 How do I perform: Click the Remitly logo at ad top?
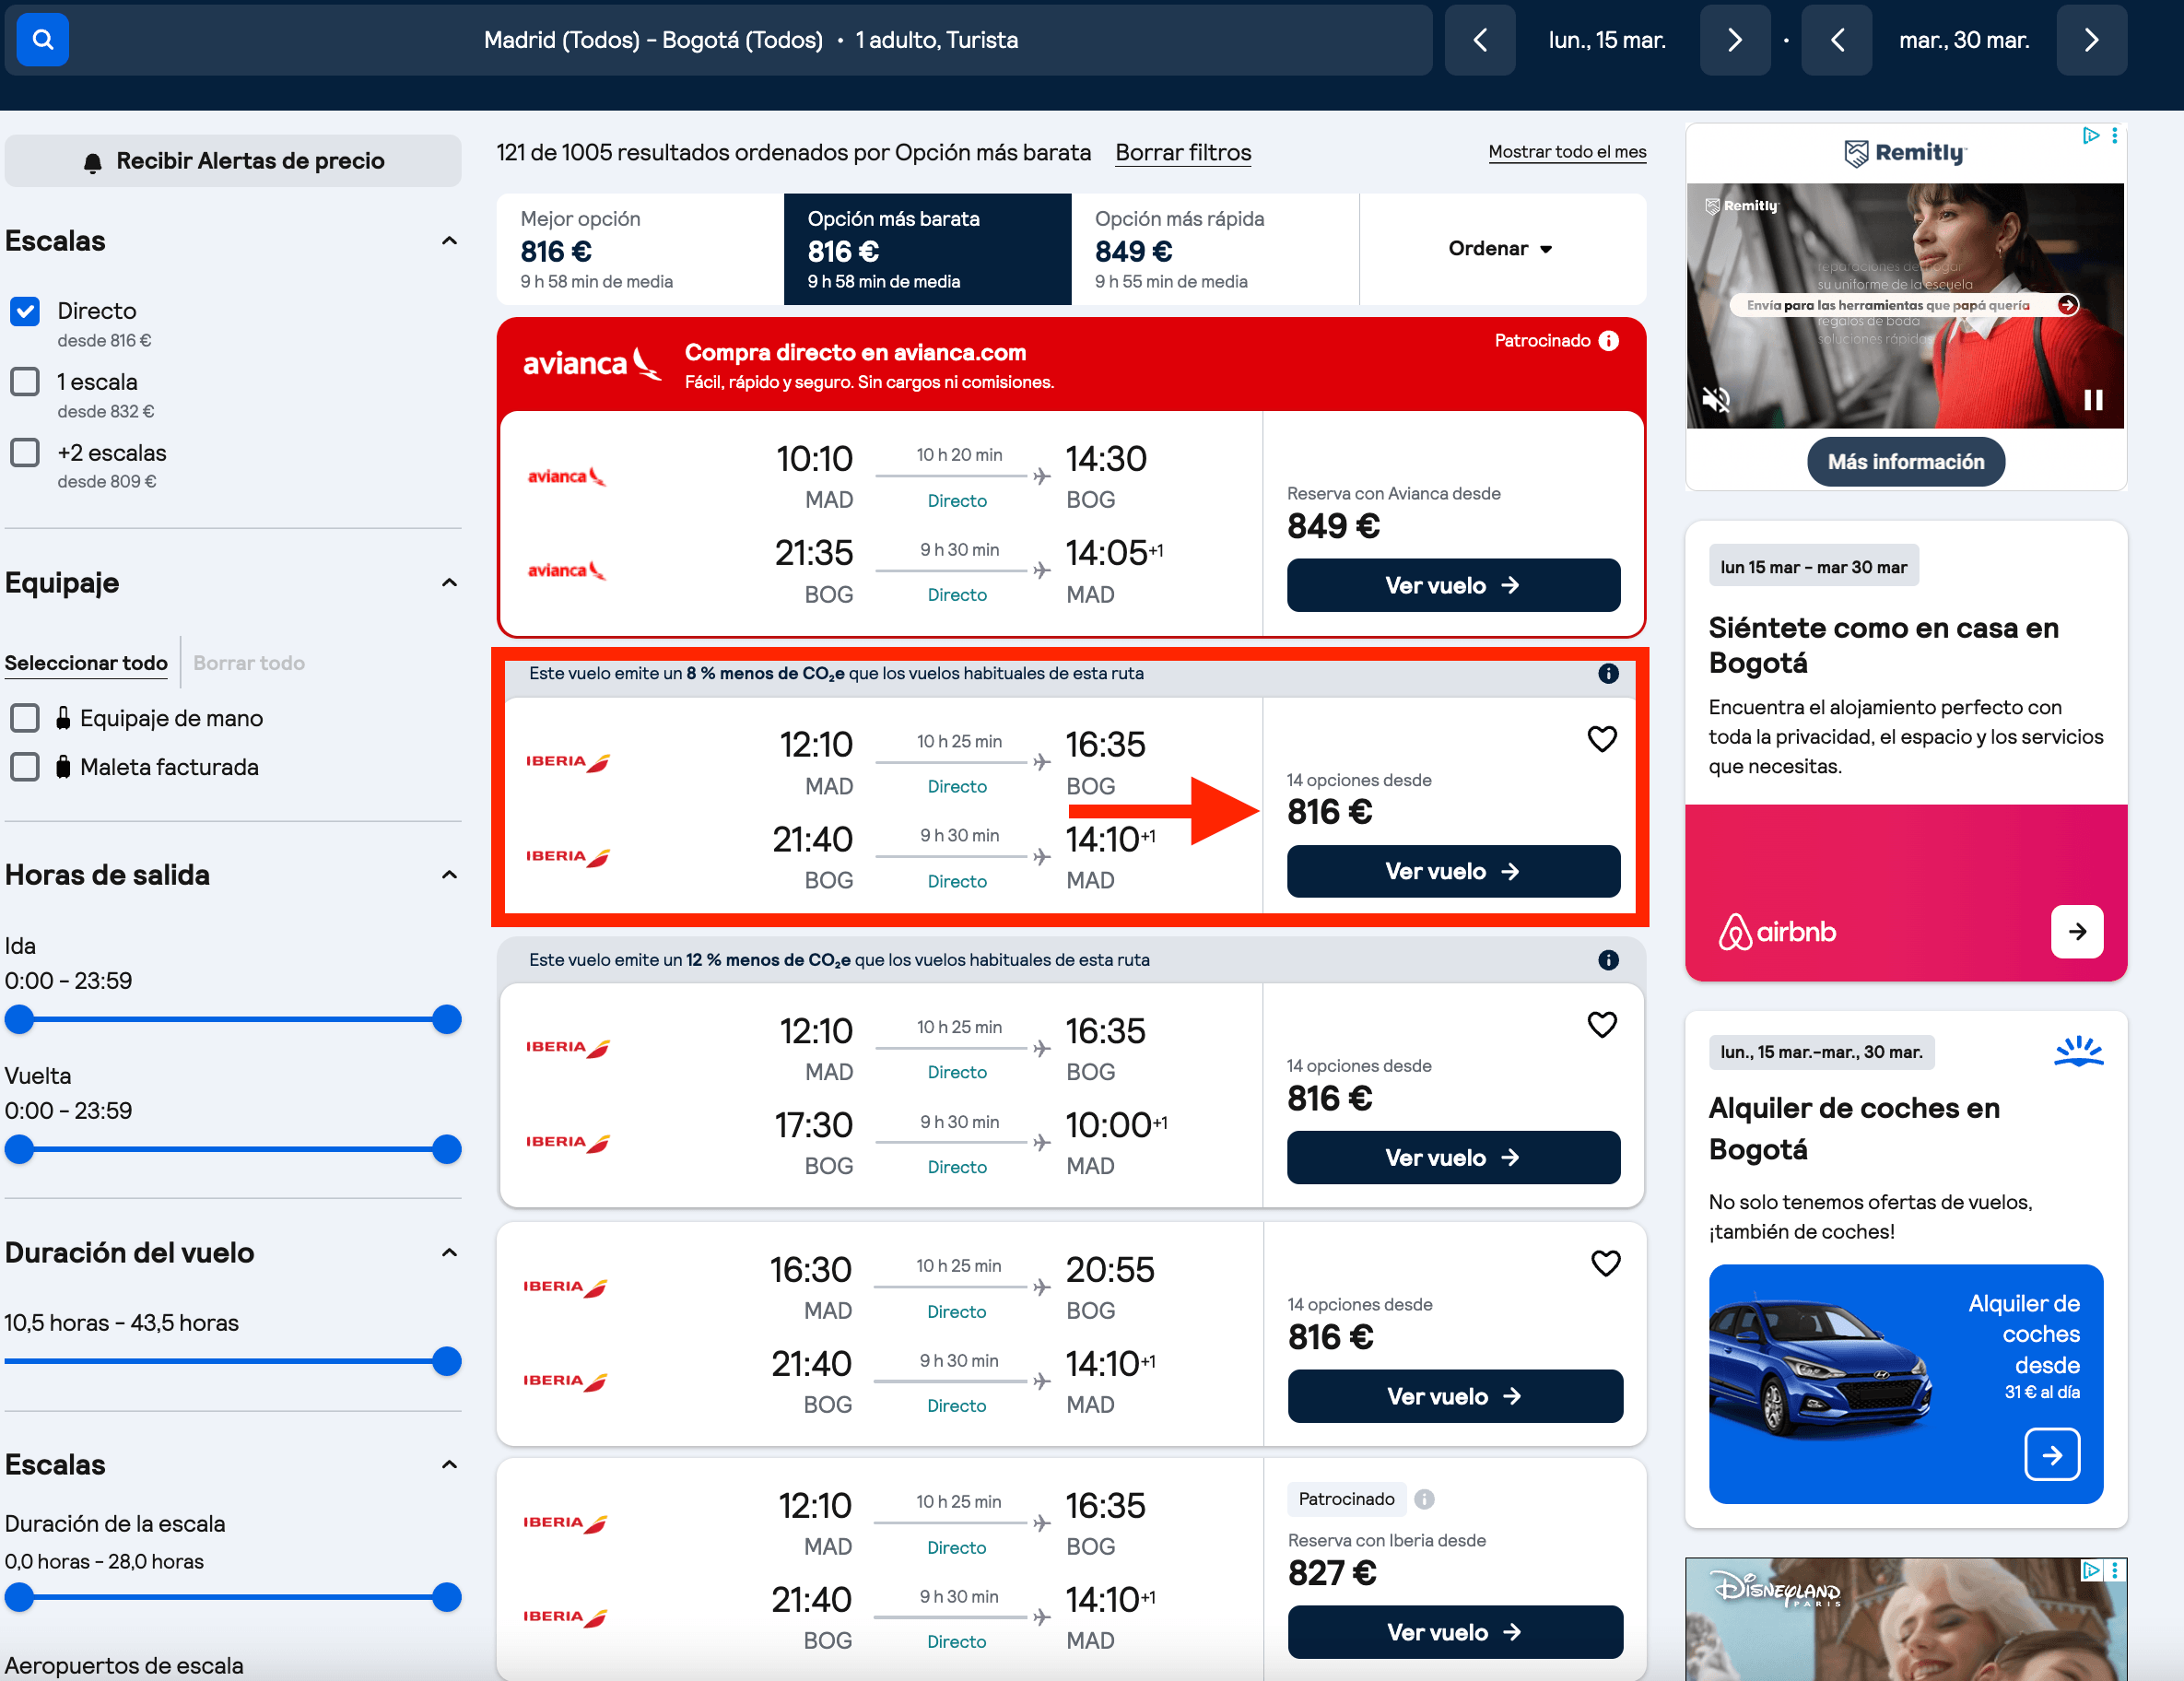(x=1905, y=153)
